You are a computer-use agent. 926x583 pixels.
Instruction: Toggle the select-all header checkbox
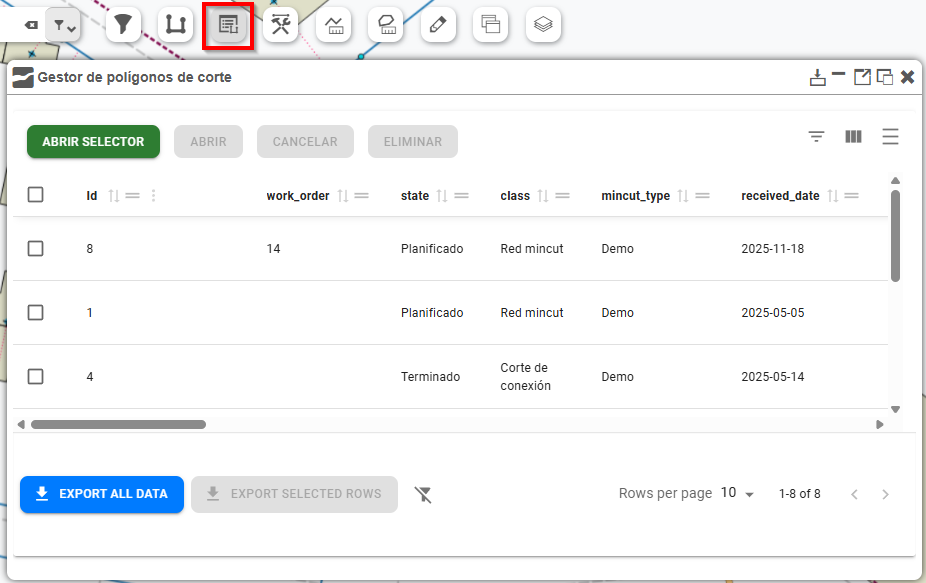pos(36,195)
